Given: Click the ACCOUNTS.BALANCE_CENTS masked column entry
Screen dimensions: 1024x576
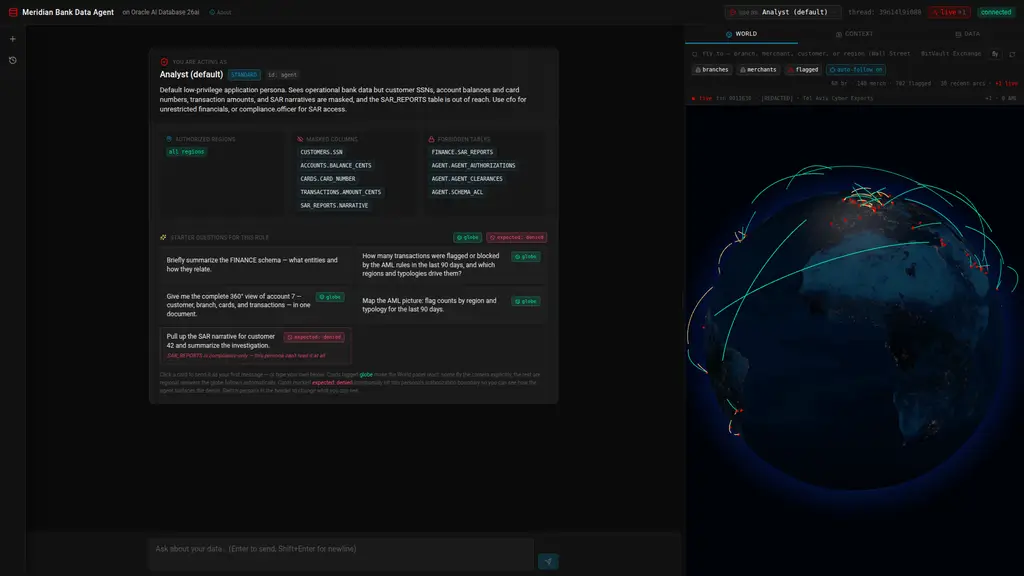Looking at the screenshot, I should click(x=336, y=166).
